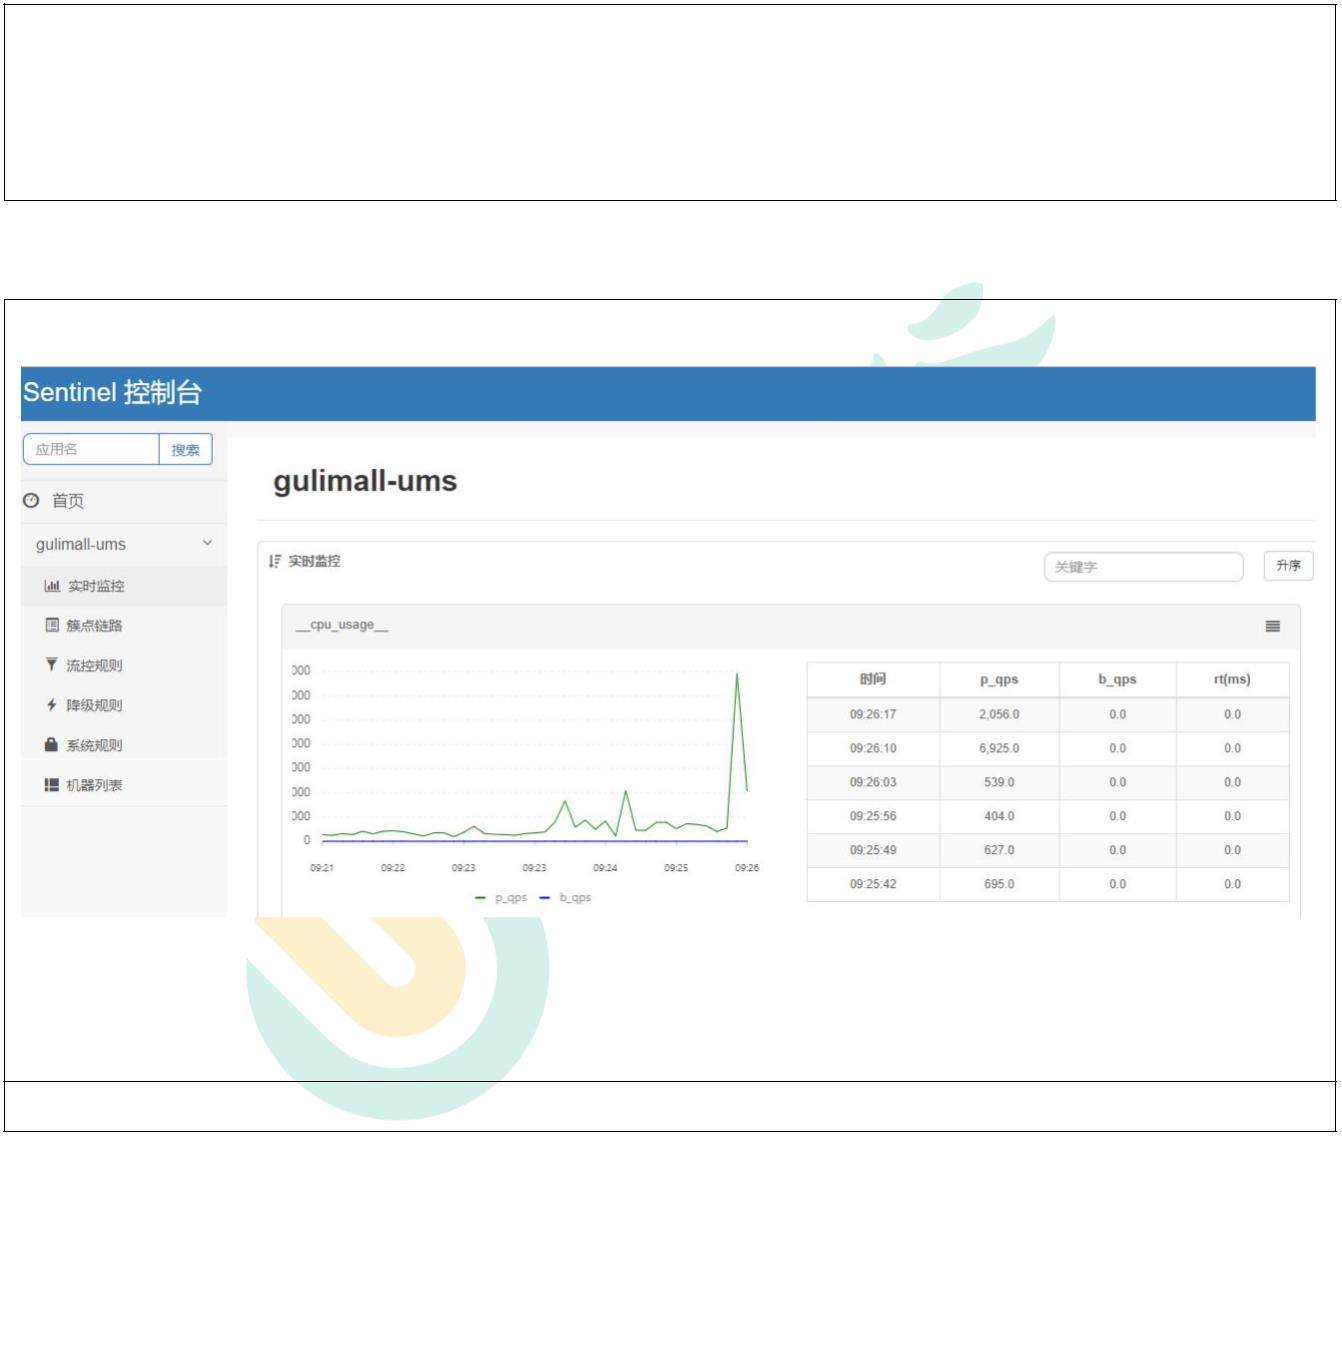Open 机器列表 menu item
This screenshot has height=1346, width=1342.
click(x=94, y=785)
